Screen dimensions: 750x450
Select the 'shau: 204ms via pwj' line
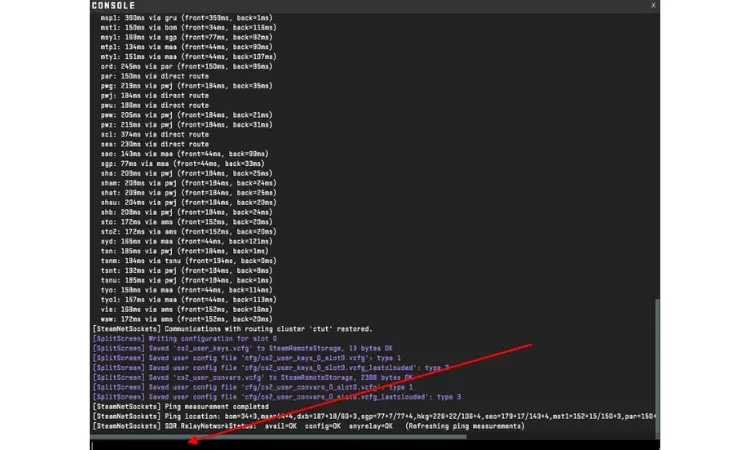(188, 202)
